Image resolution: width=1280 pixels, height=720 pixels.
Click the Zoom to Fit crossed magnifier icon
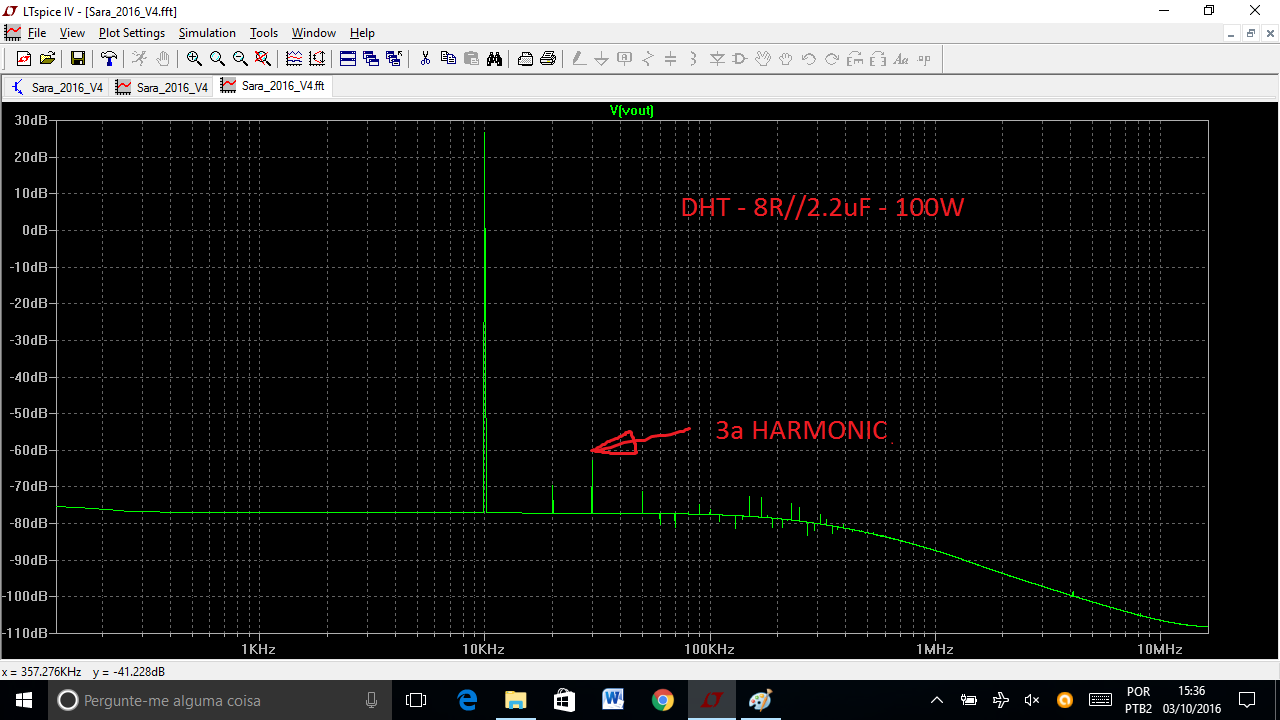pyautogui.click(x=263, y=59)
